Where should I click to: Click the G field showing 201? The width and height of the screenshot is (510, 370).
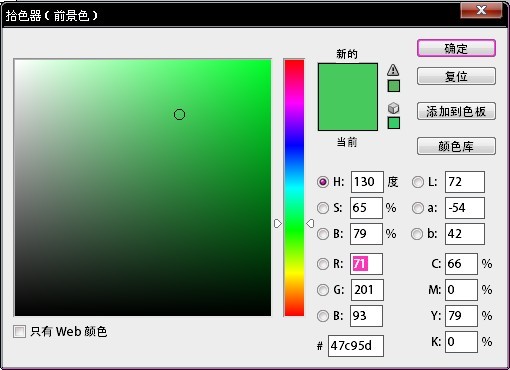tap(367, 290)
